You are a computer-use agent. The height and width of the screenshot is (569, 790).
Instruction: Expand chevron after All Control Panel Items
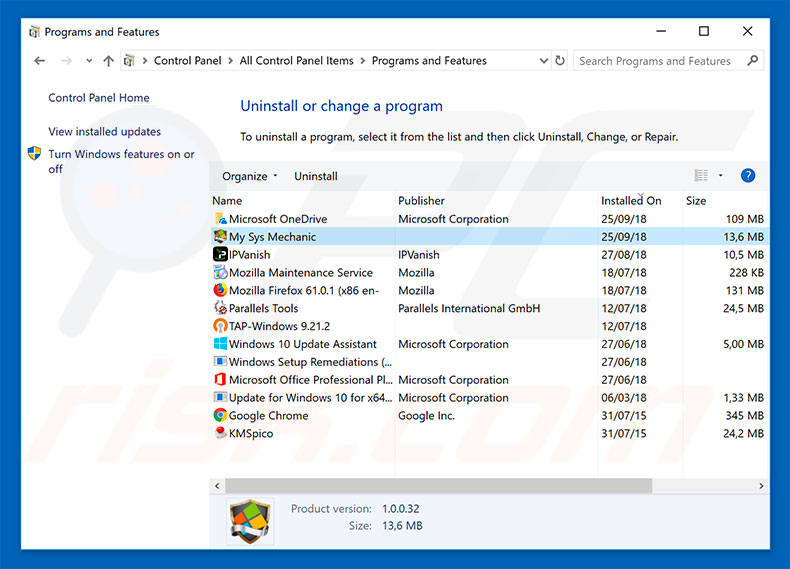(x=363, y=61)
